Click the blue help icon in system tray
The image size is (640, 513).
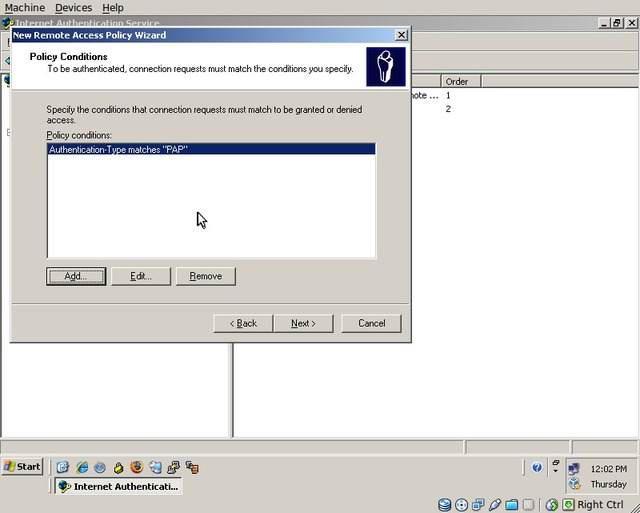coord(537,467)
